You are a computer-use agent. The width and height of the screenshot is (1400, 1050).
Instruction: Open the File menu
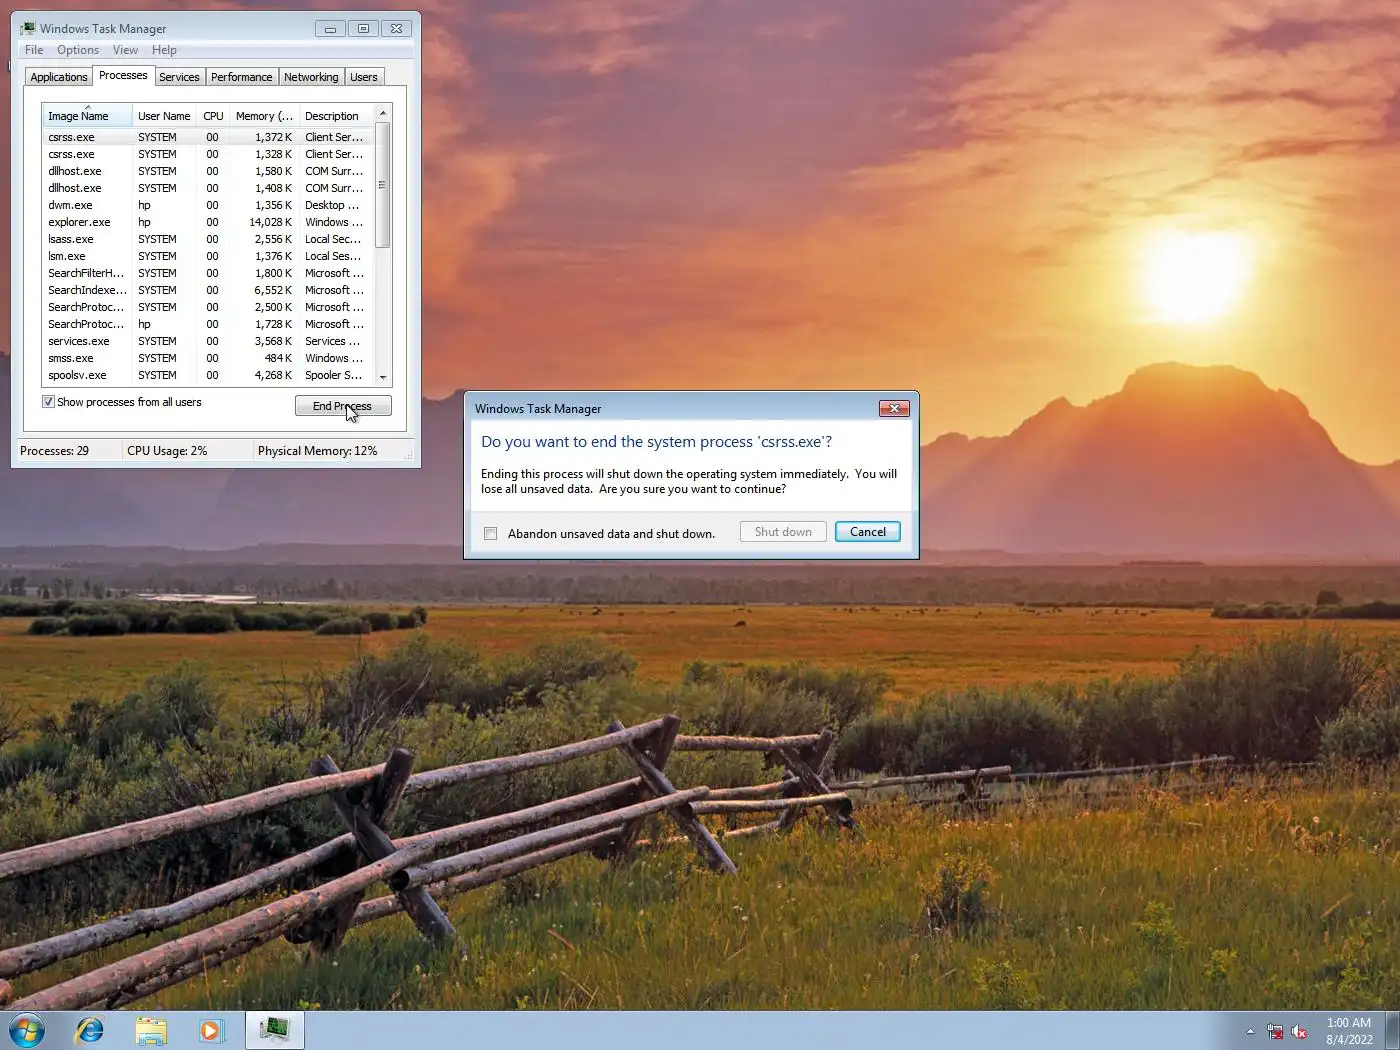[34, 50]
